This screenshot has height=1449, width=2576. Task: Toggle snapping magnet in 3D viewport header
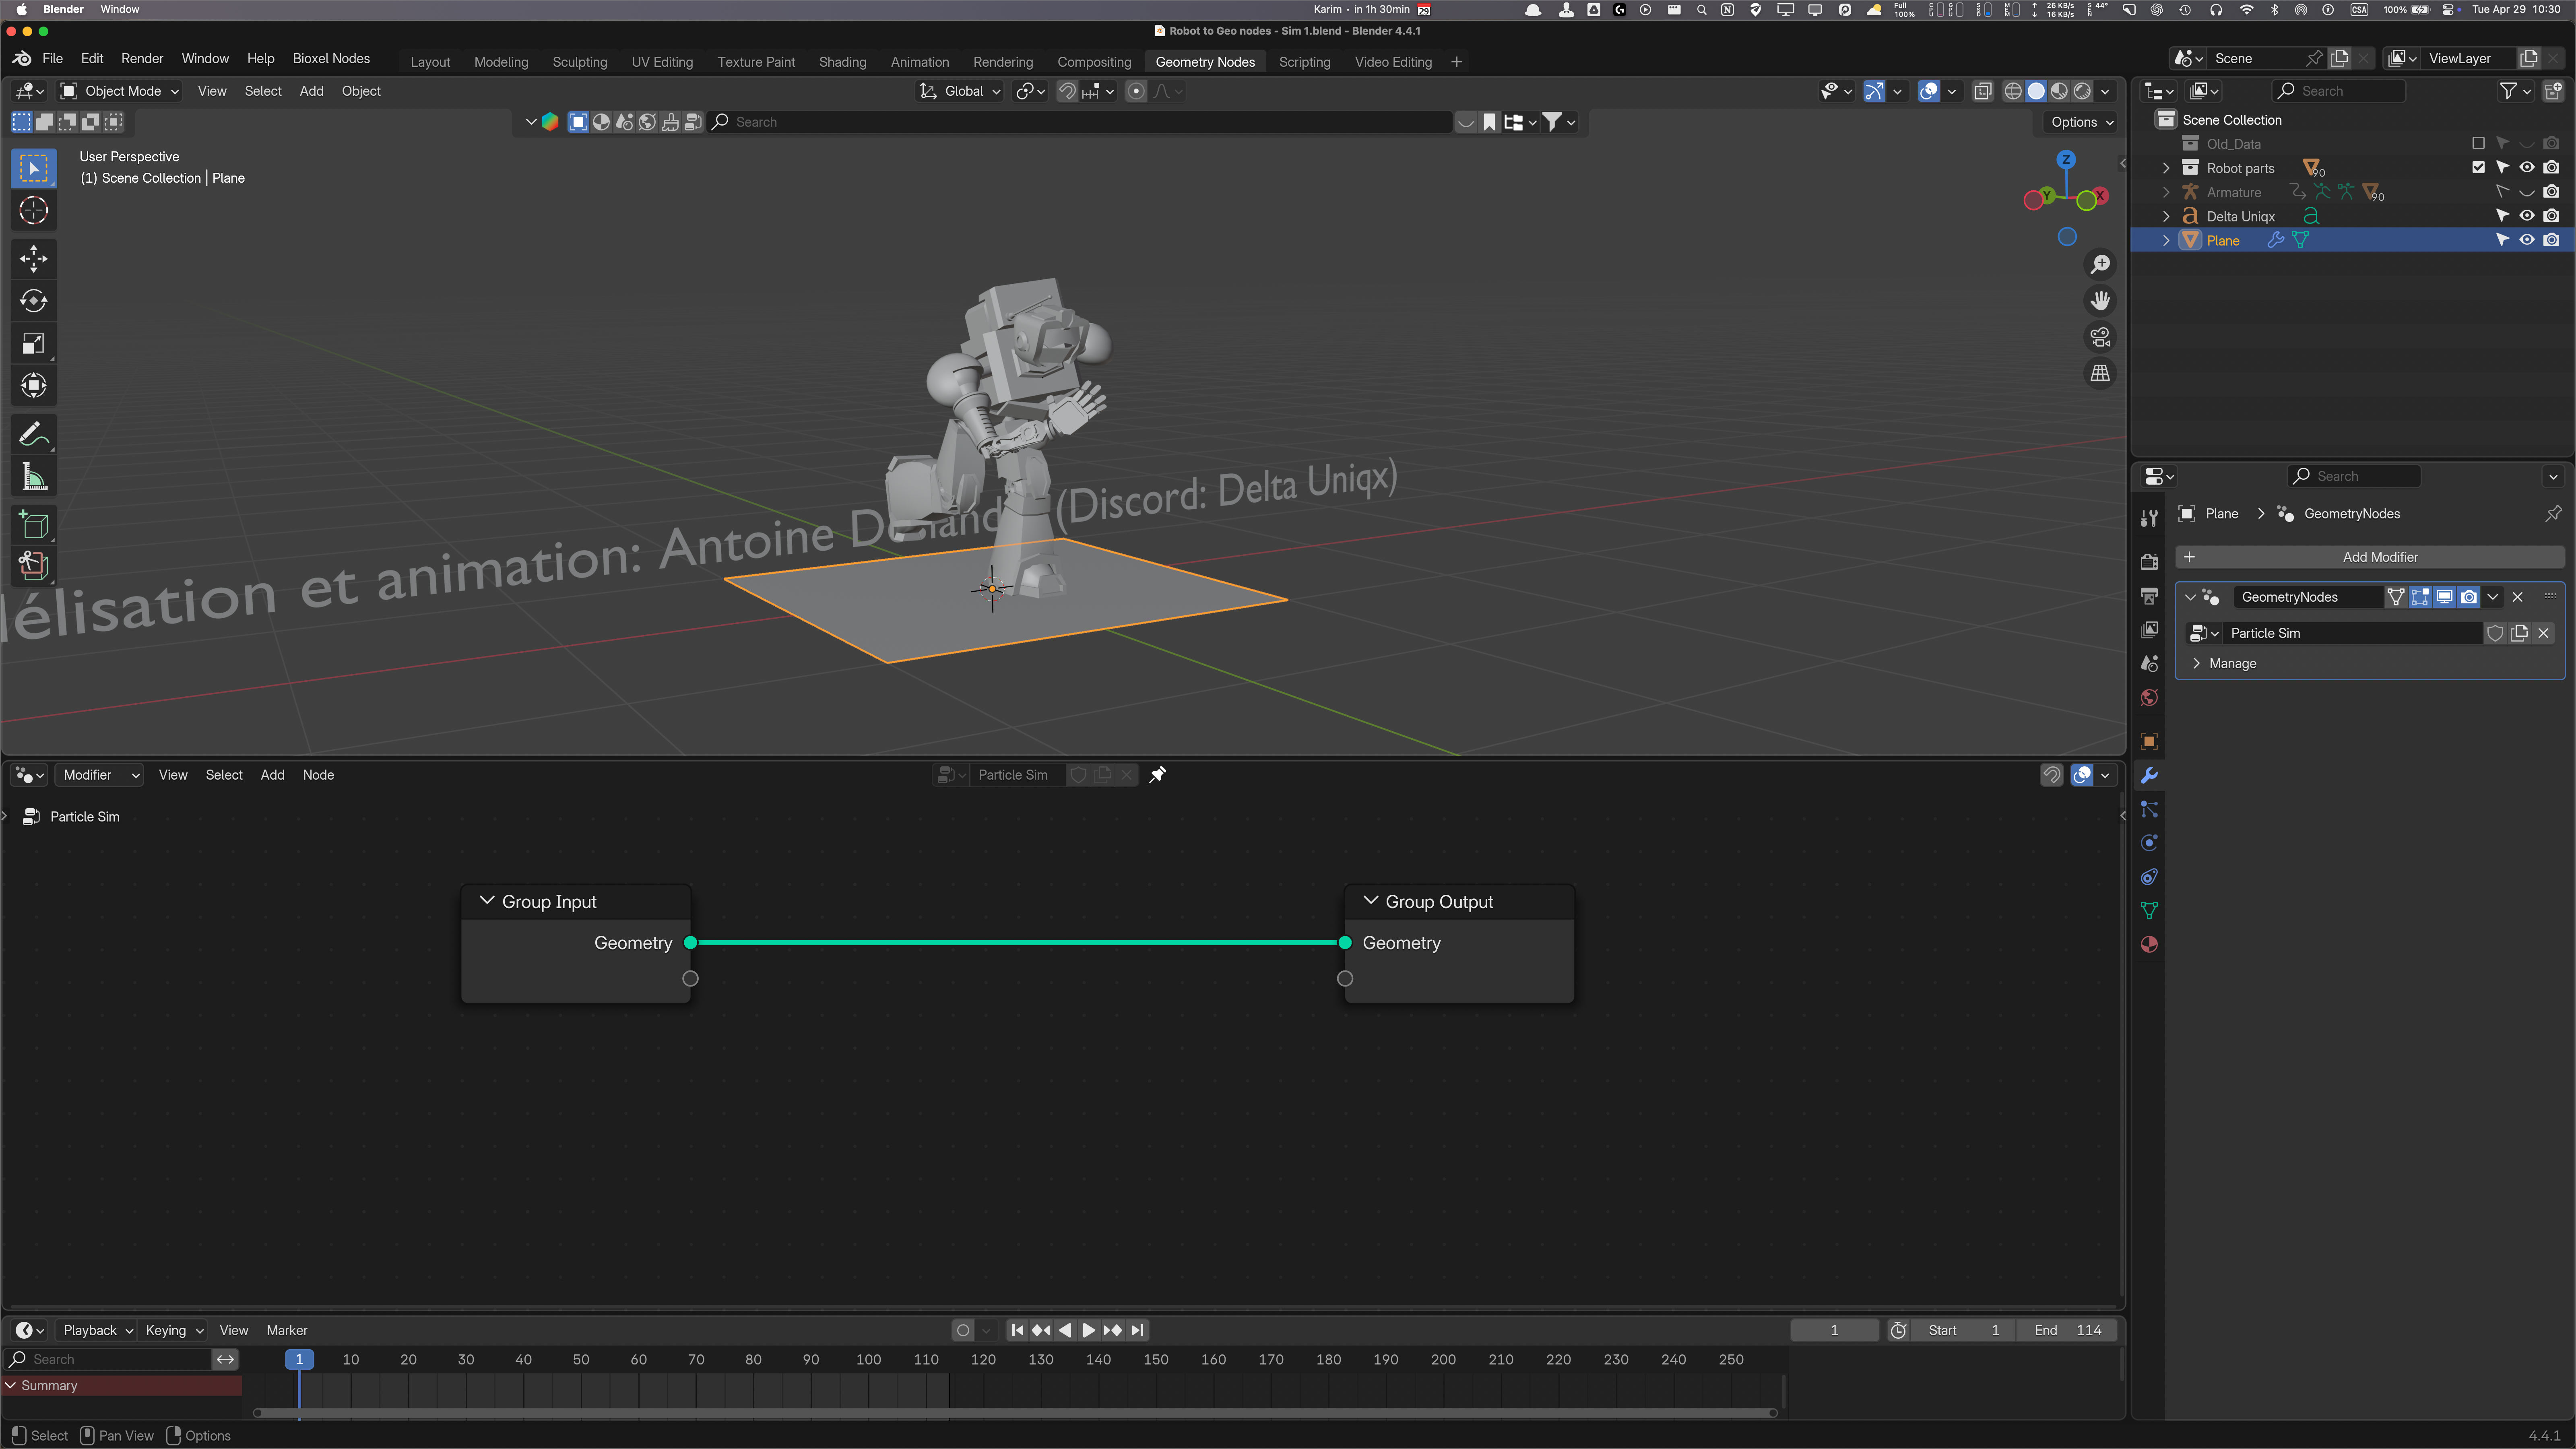tap(1068, 91)
